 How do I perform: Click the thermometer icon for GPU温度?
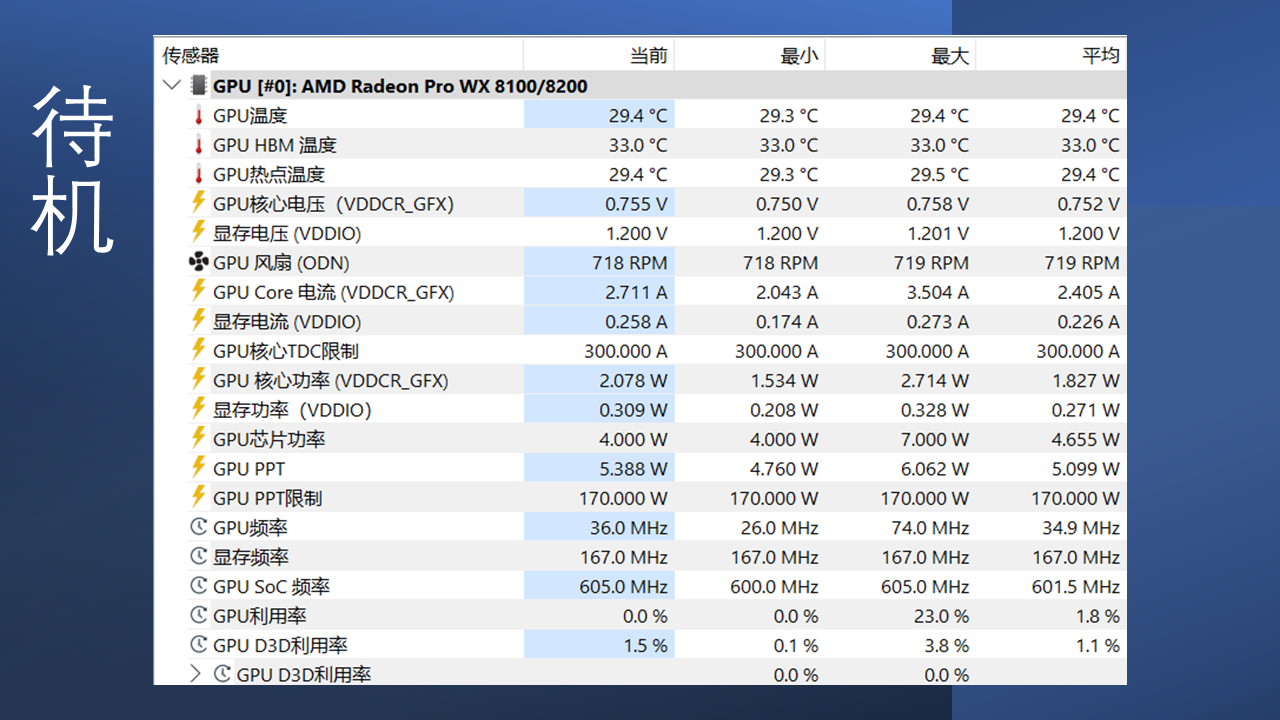(198, 115)
